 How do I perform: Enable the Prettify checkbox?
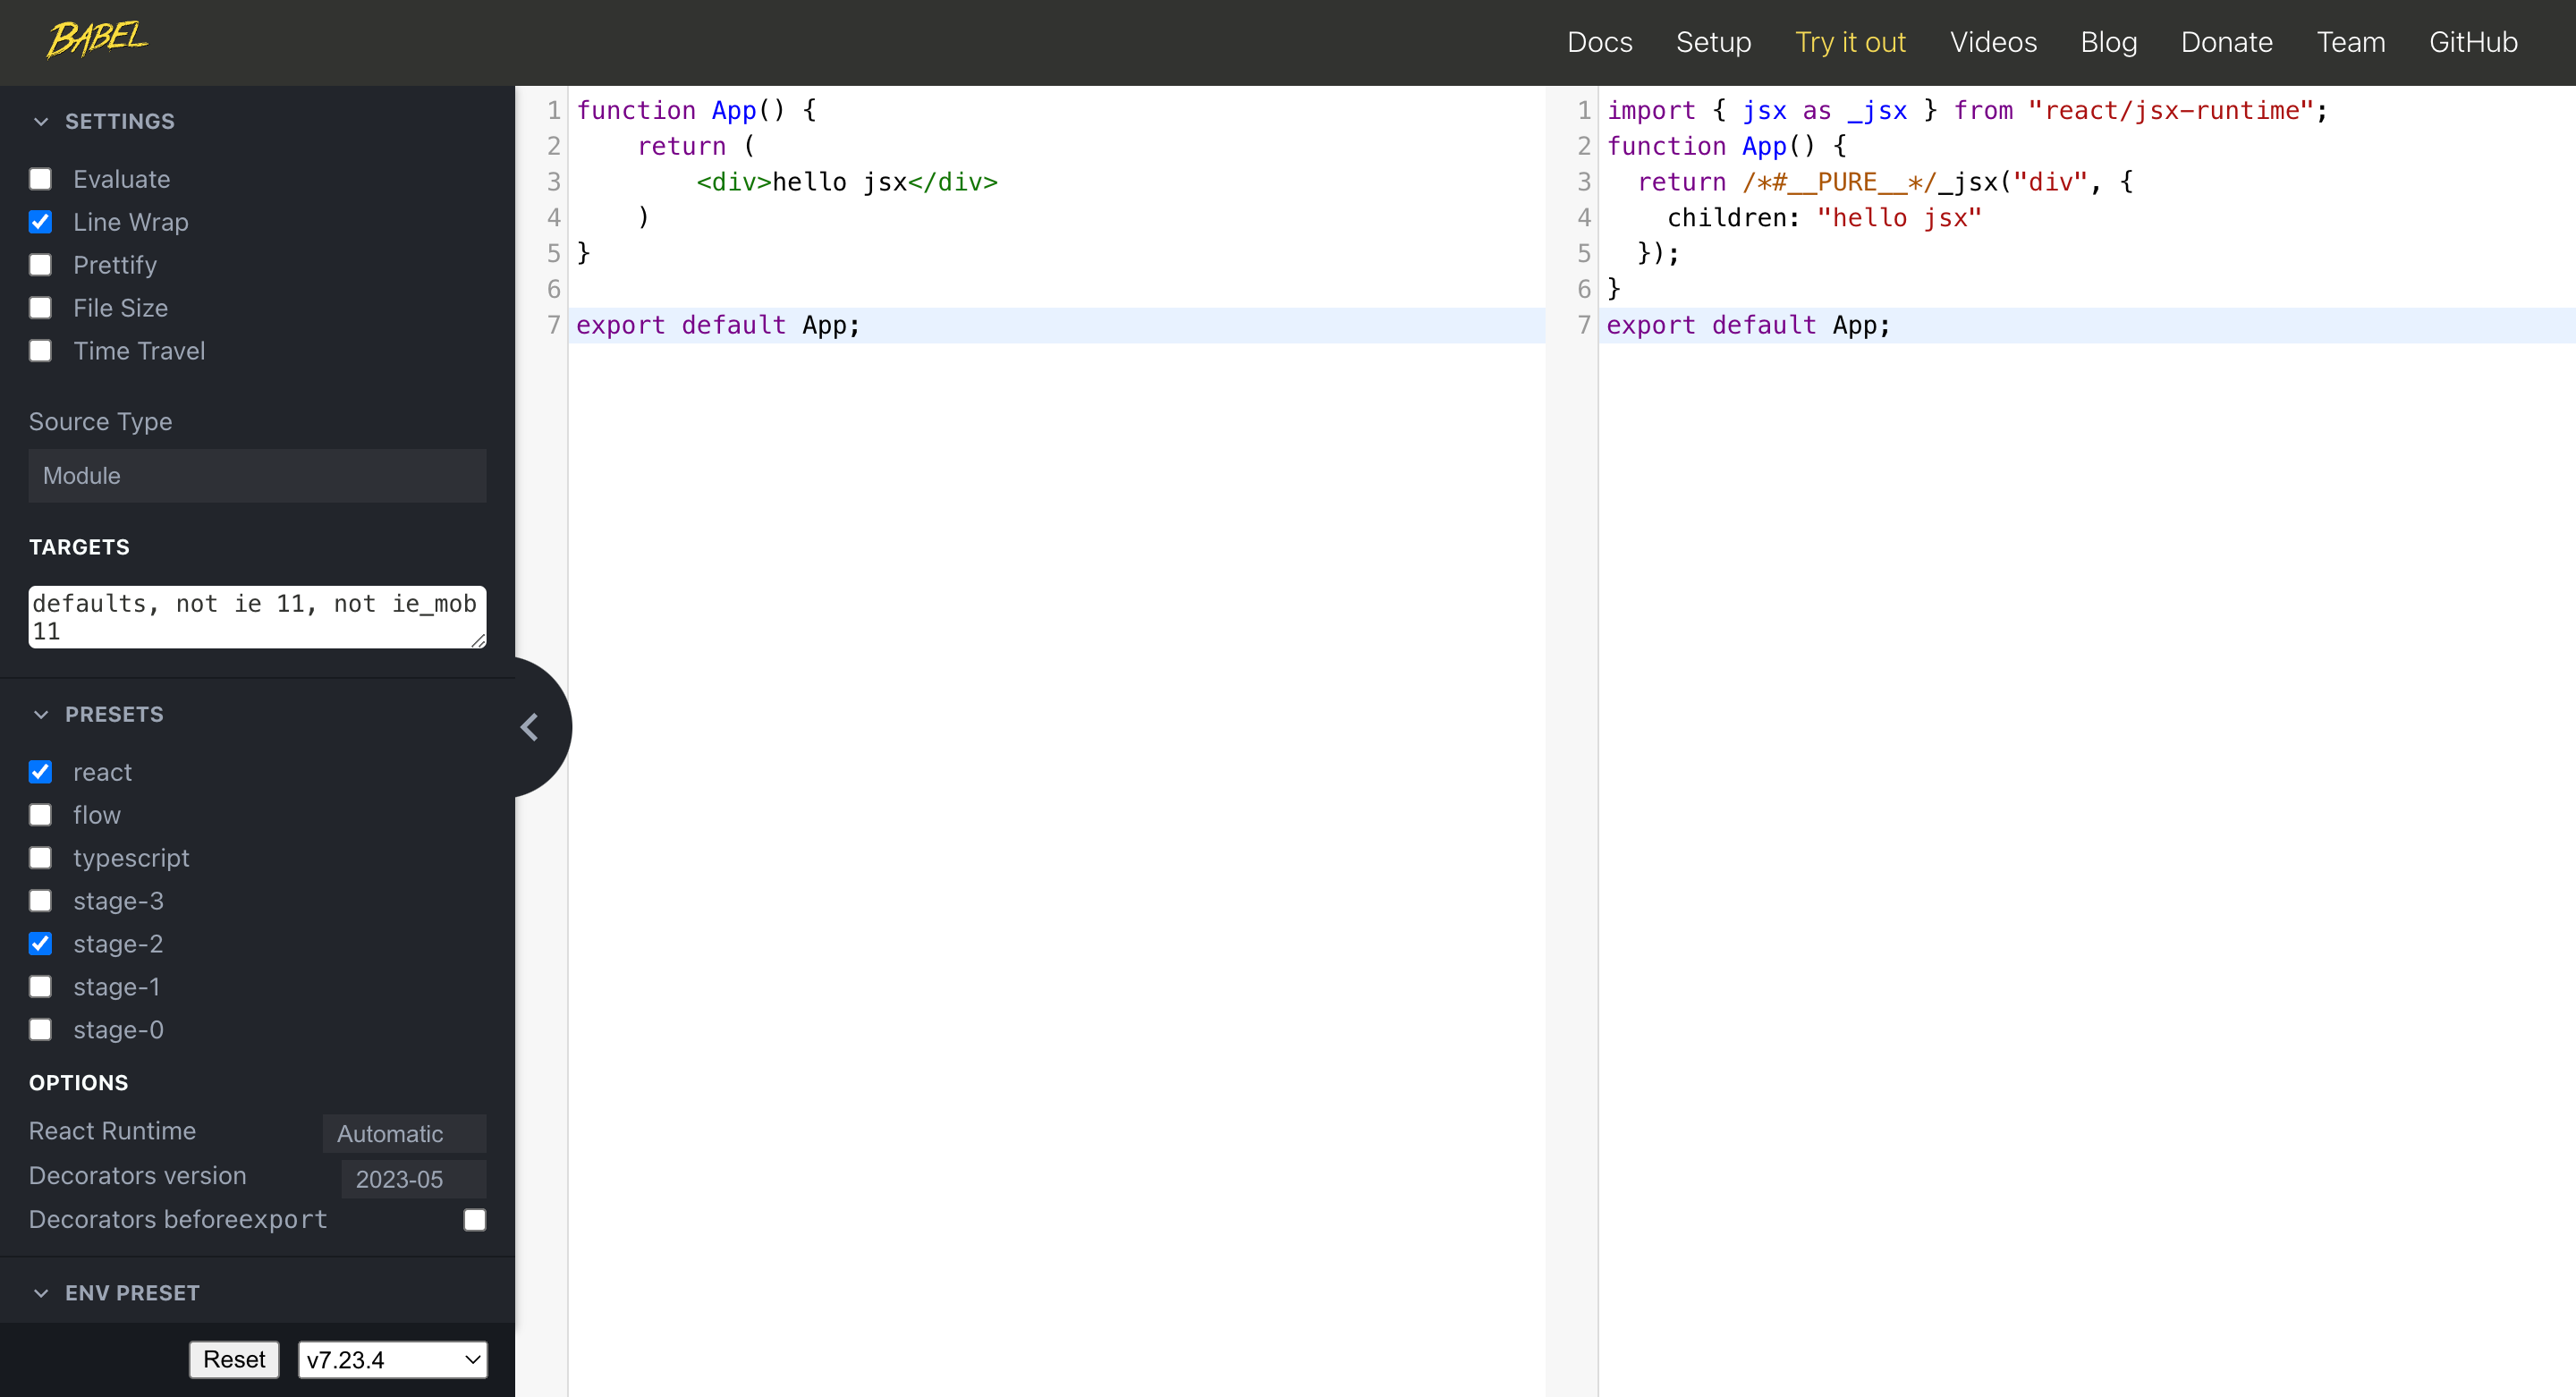pos(40,265)
